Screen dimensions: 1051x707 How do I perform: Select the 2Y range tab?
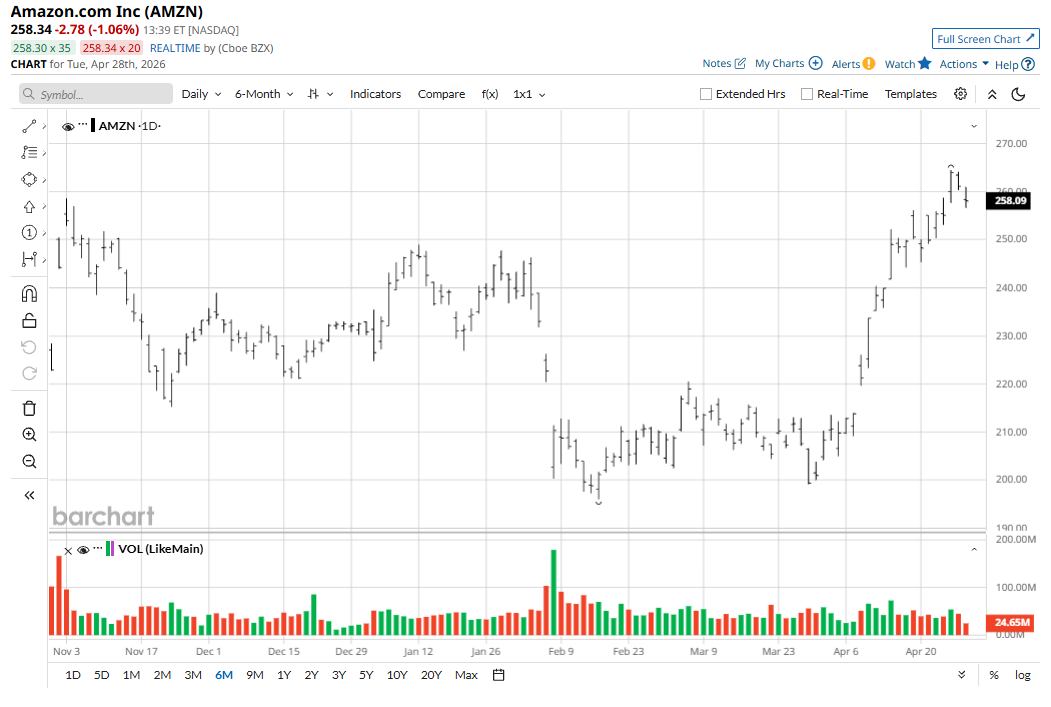pyautogui.click(x=311, y=675)
